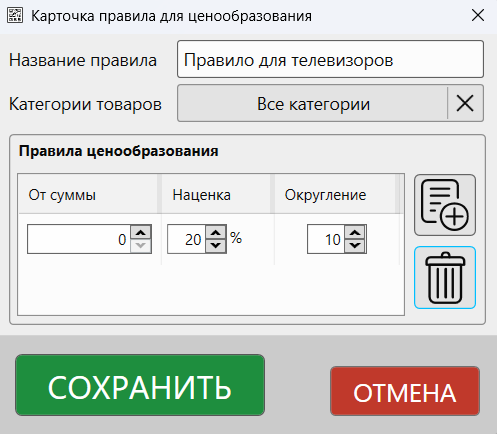Clear categories with the X button

(x=465, y=103)
